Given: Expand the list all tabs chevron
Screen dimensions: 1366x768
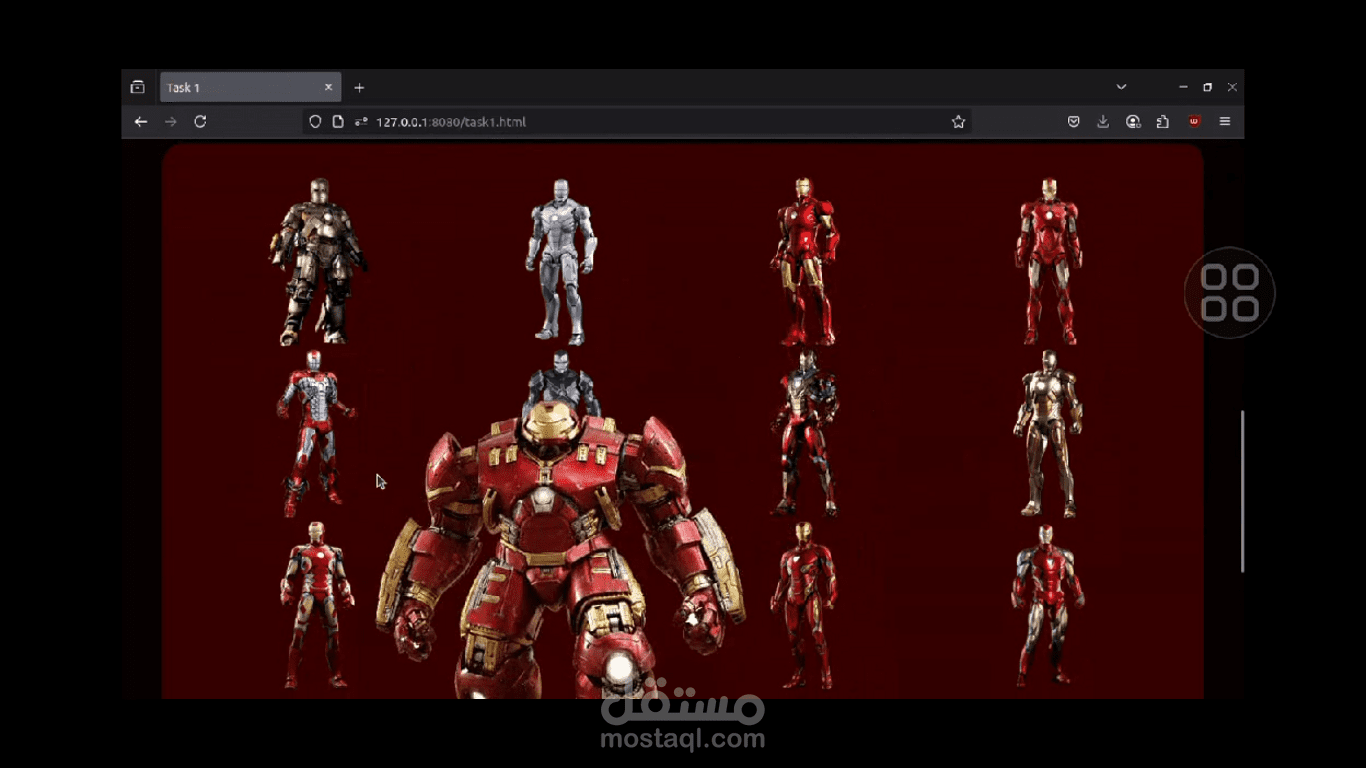Looking at the screenshot, I should tap(1121, 87).
